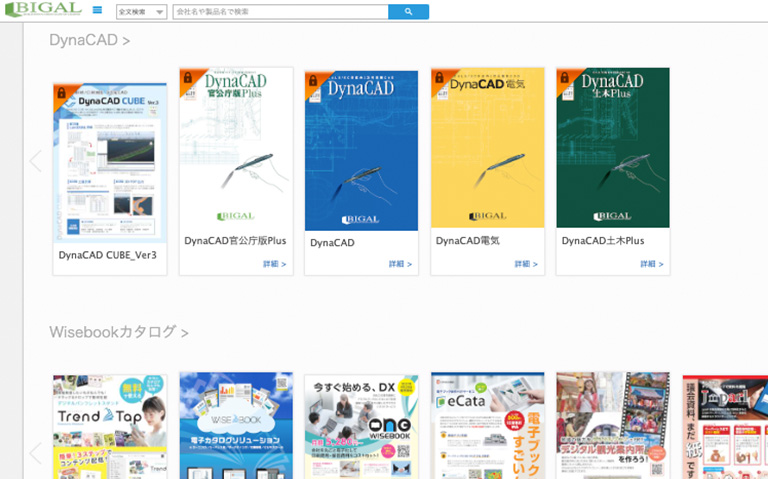
Task: Click the DynaCAD CUBE_Ver3 title text
Action: (108, 255)
